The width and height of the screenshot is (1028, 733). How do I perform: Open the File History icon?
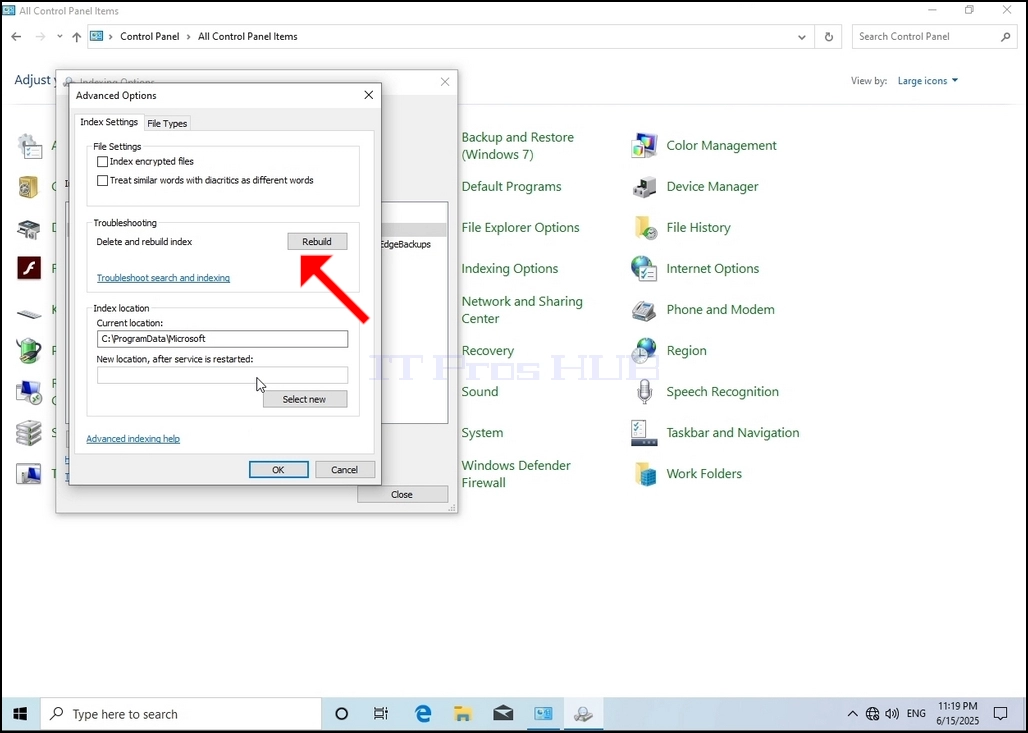pos(644,228)
